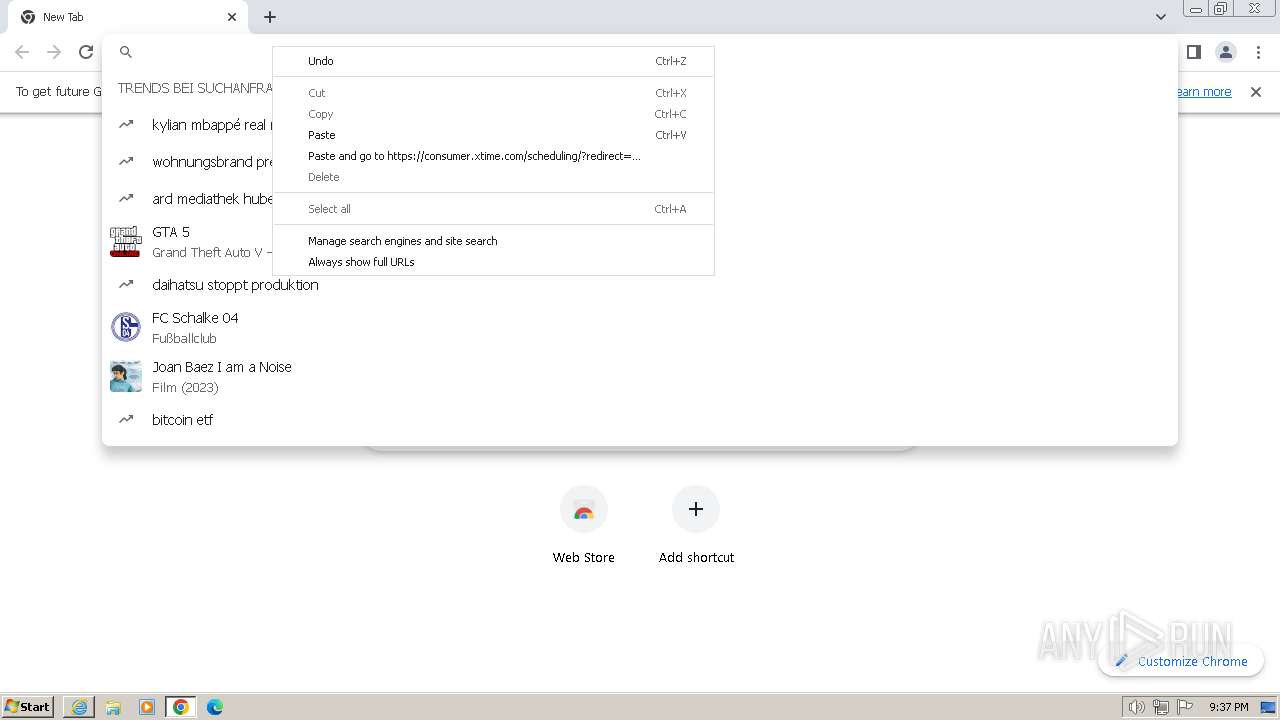Click the search magnifier icon in the address bar
Screen dimensions: 1280x720
pos(126,52)
